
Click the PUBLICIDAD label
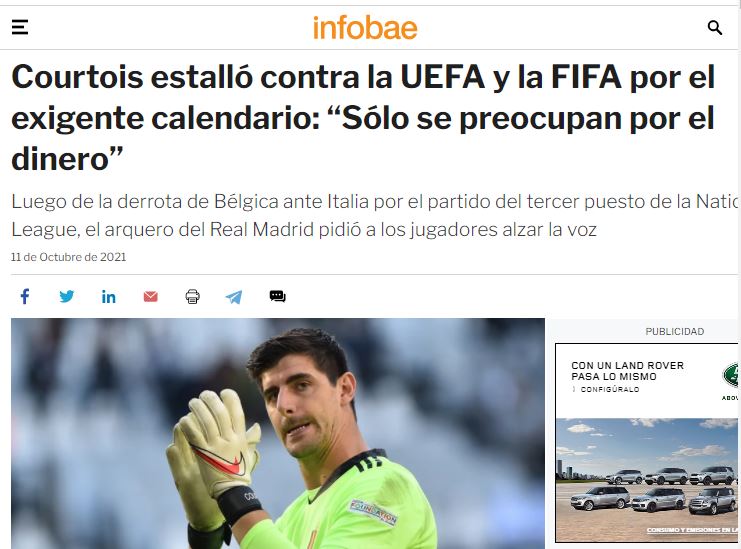point(675,332)
